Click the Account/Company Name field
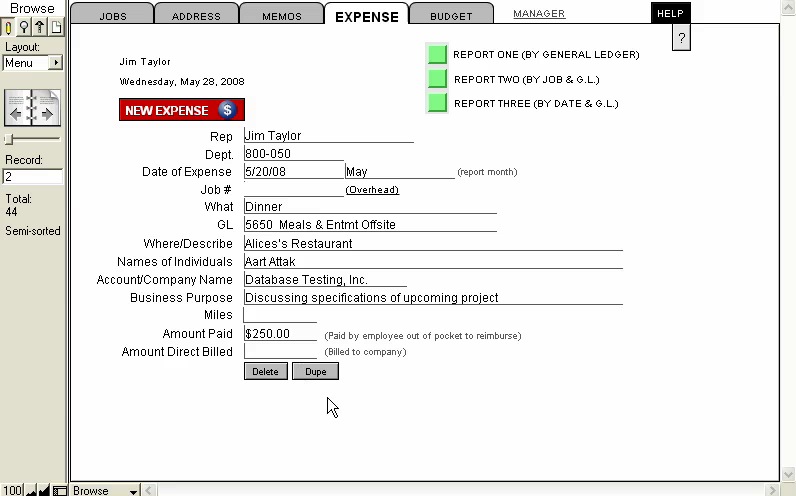Screen dimensions: 796x496 coord(325,279)
